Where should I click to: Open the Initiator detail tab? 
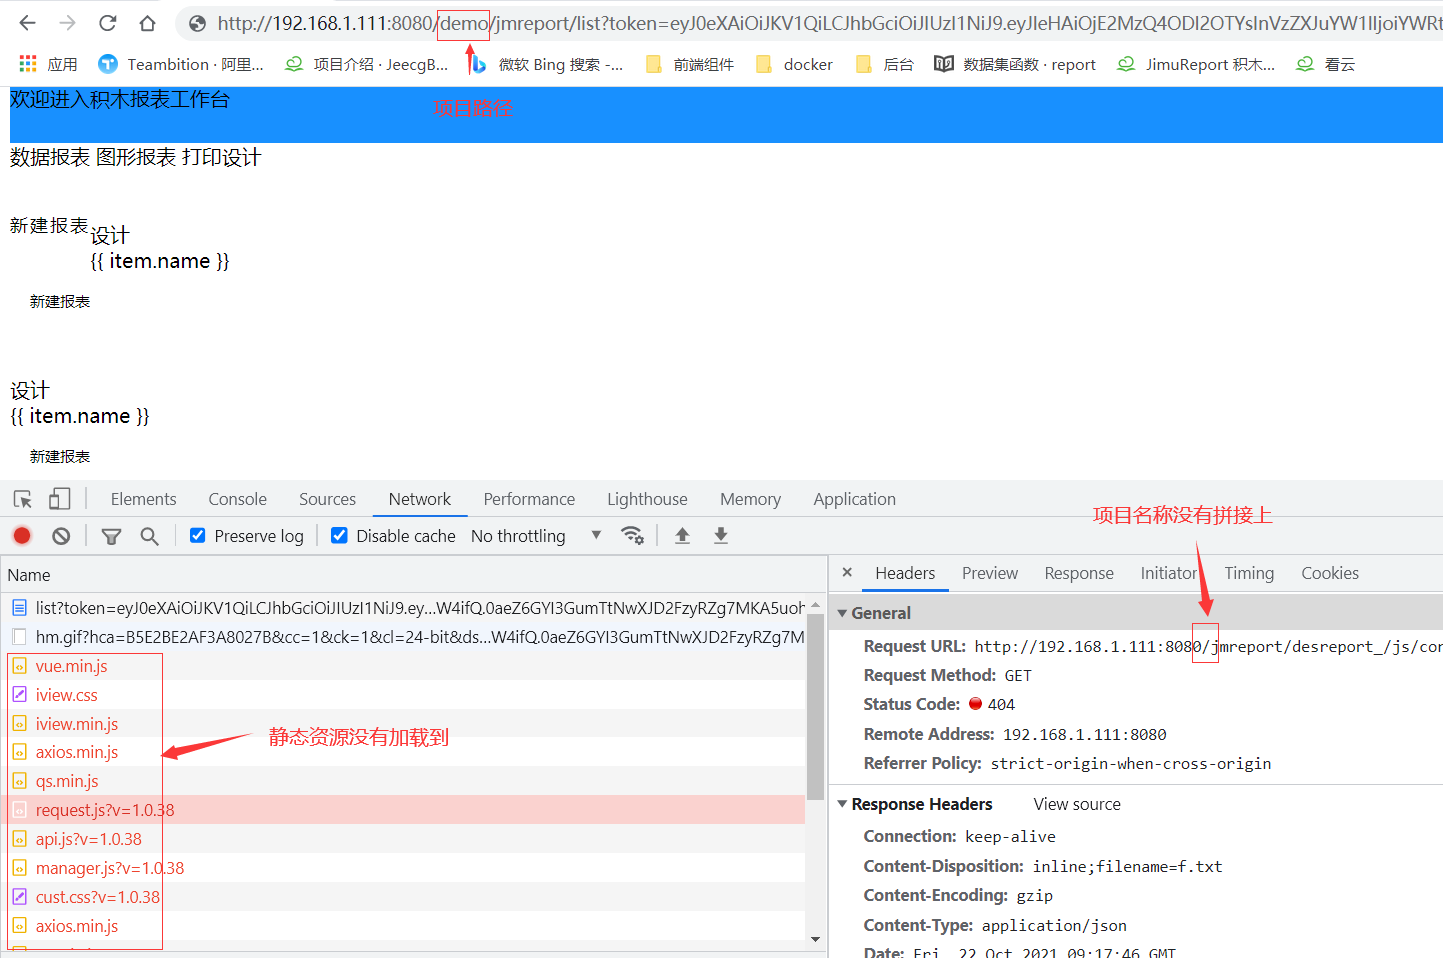click(1168, 573)
